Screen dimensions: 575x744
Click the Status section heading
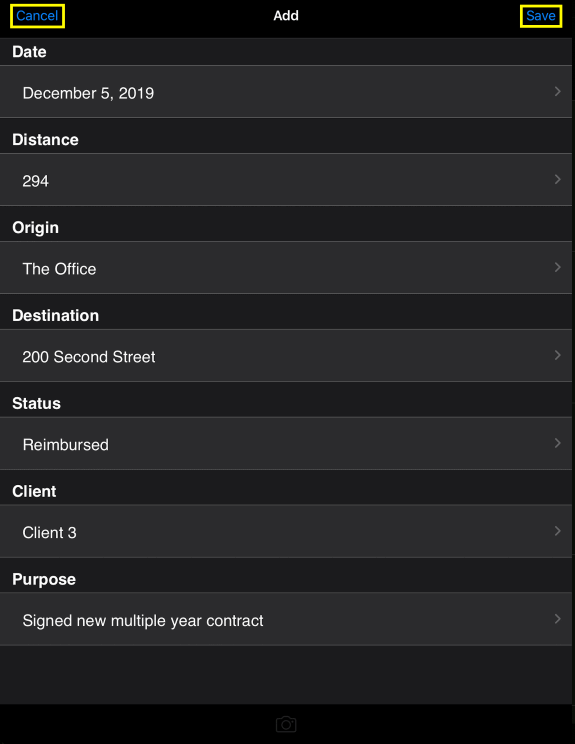(x=37, y=403)
